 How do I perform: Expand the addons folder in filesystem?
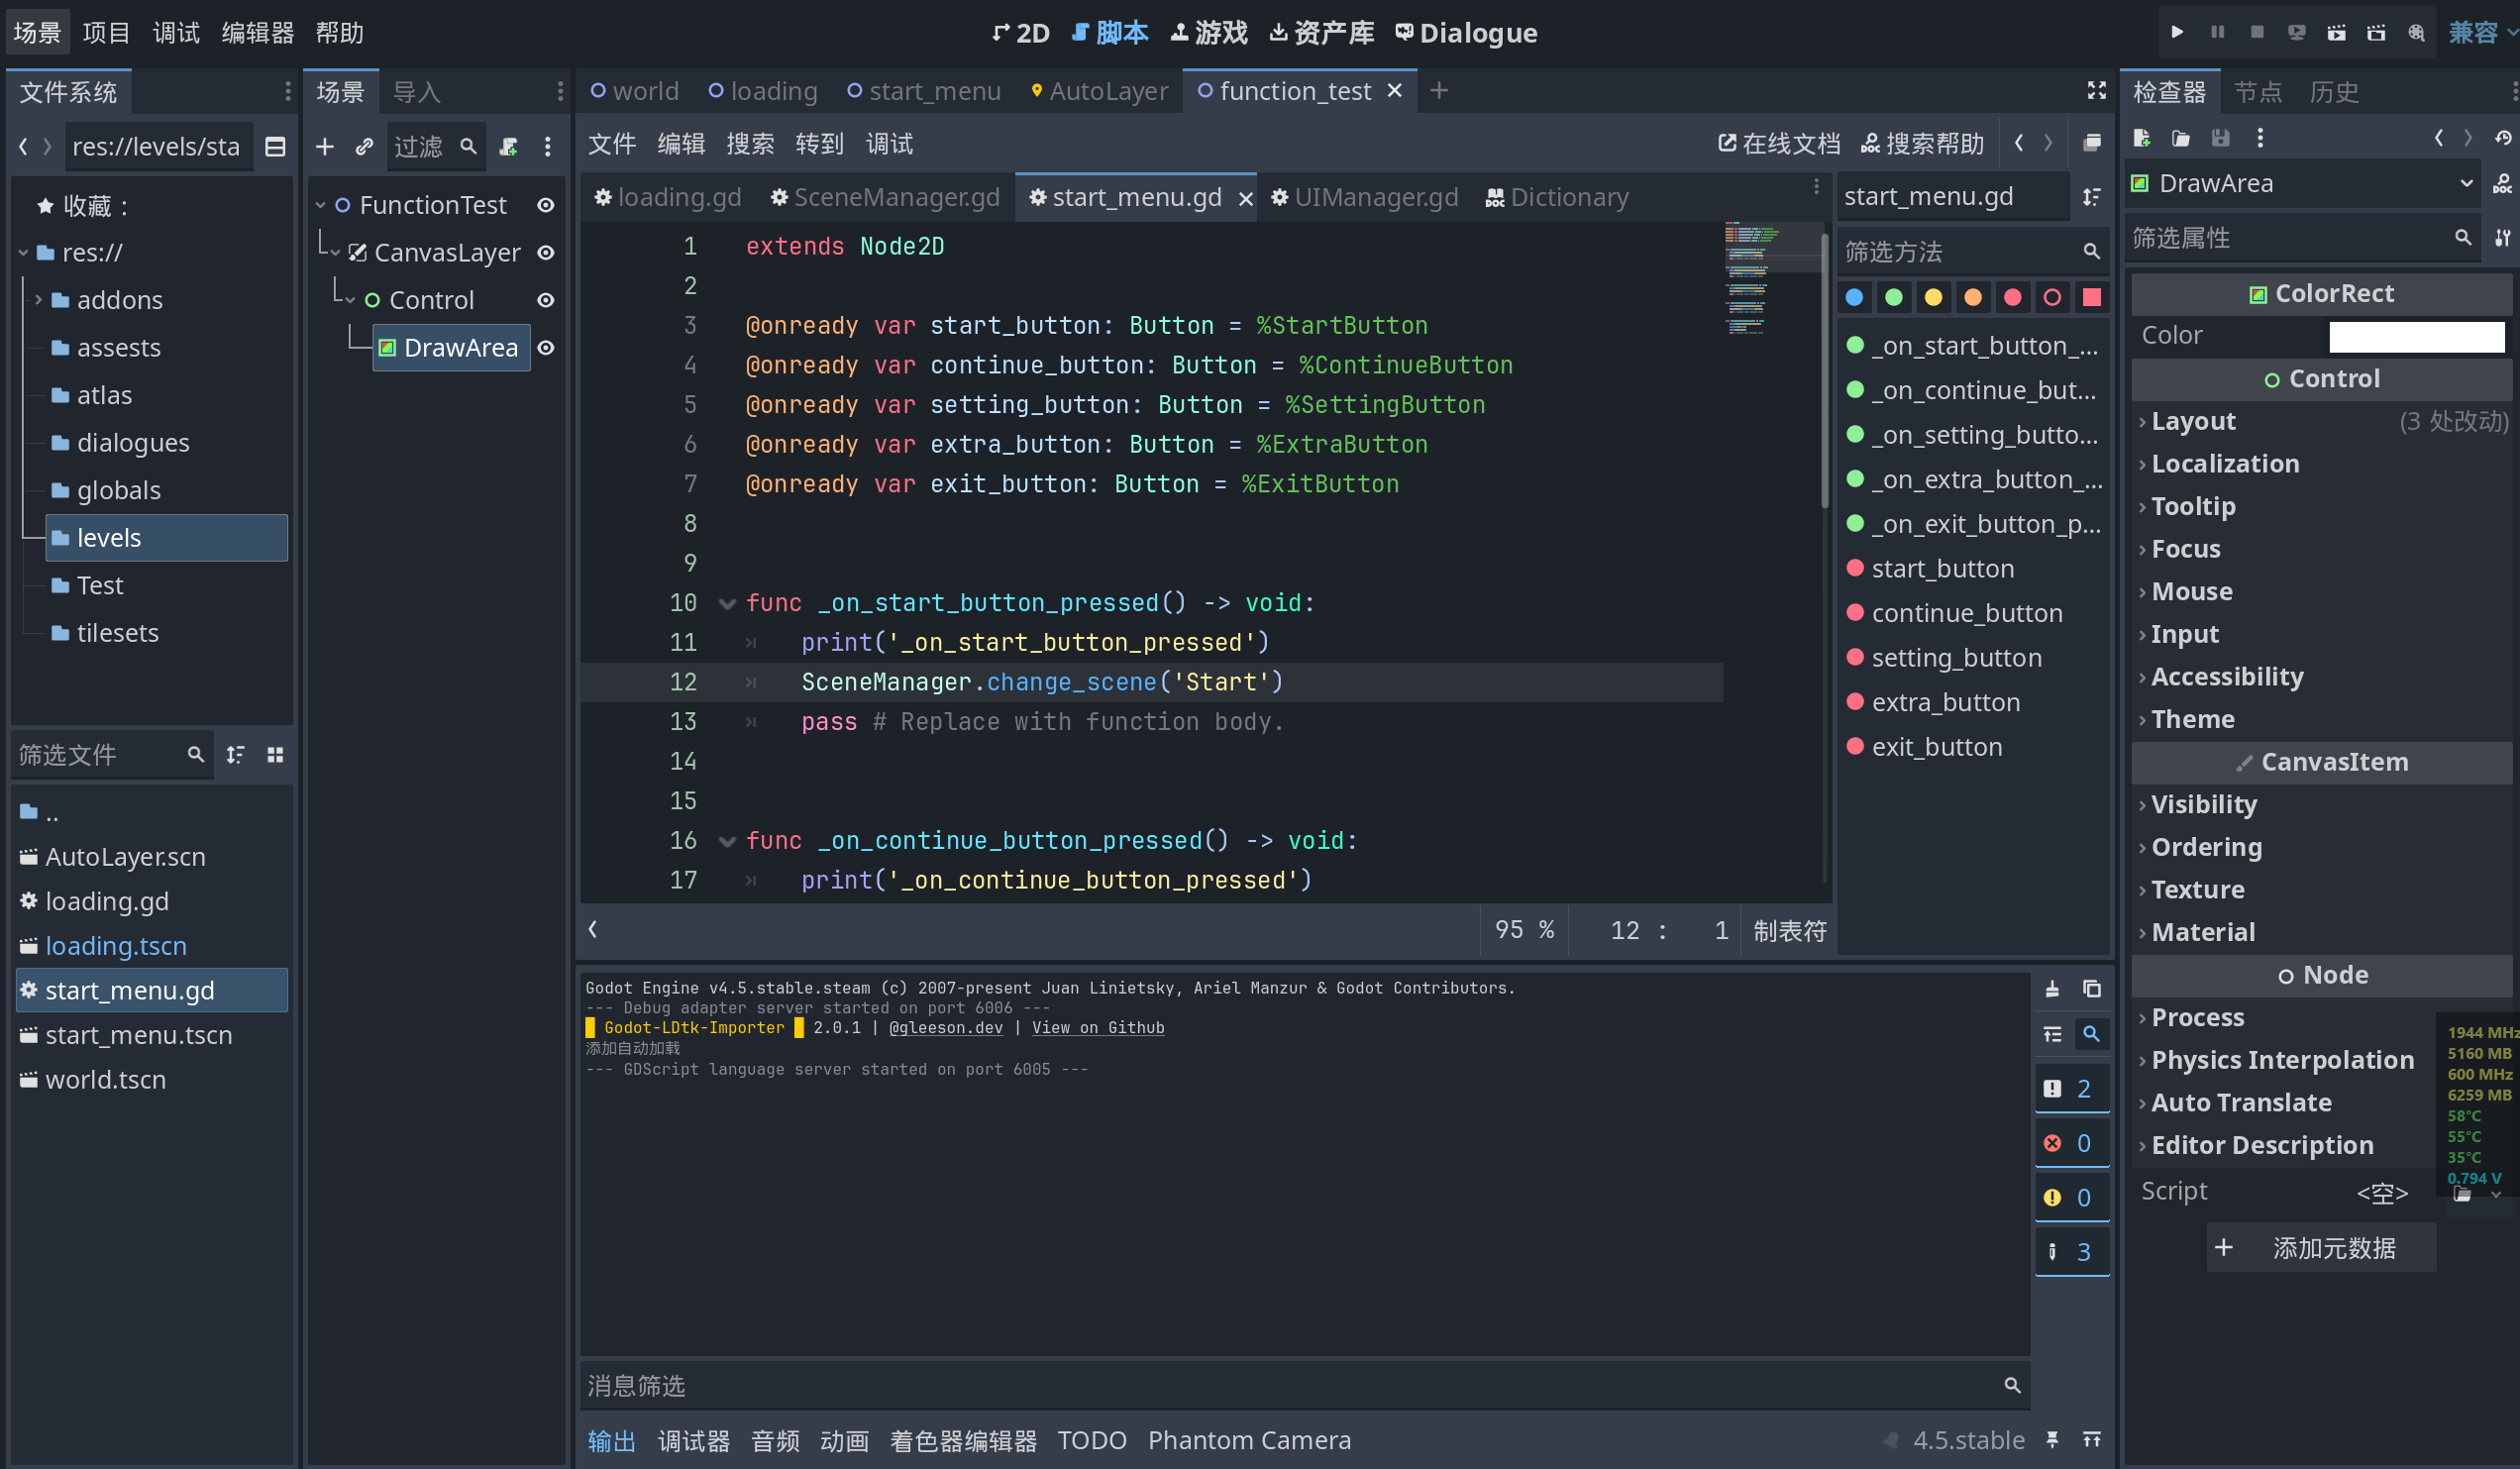pyautogui.click(x=38, y=300)
